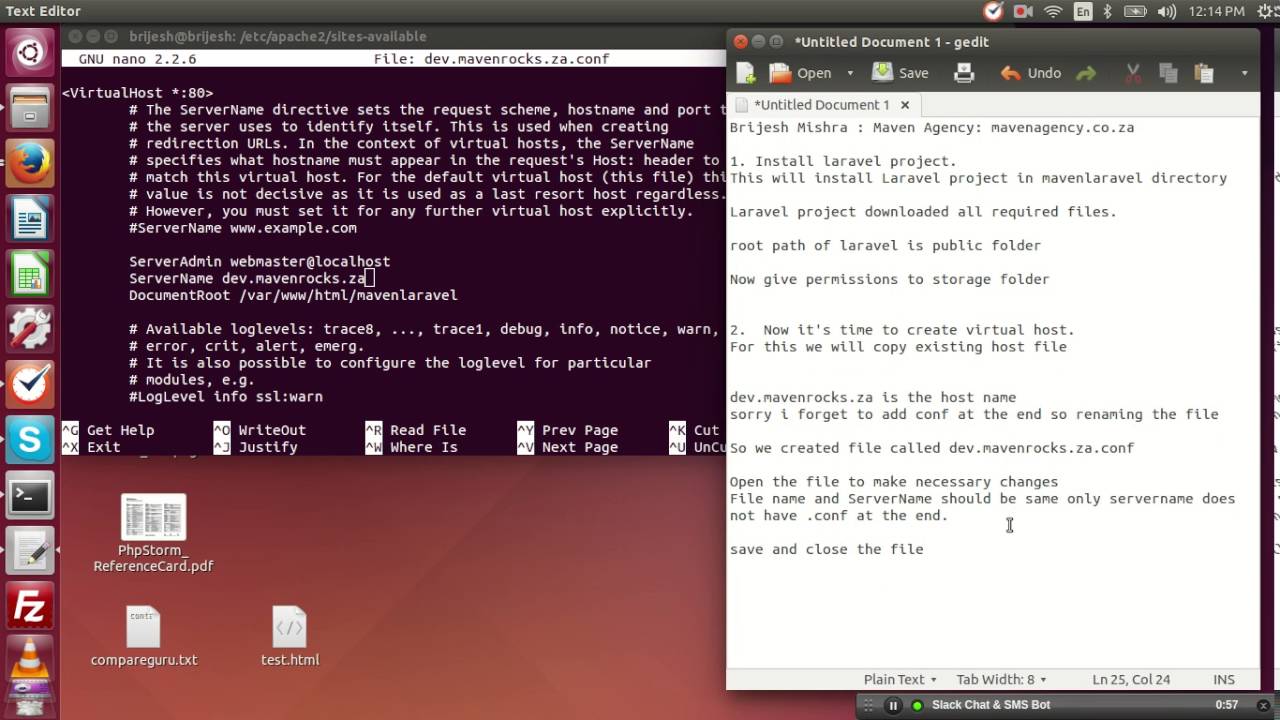Image resolution: width=1280 pixels, height=720 pixels.
Task: Launch FileZilla from the dock
Action: [30, 606]
